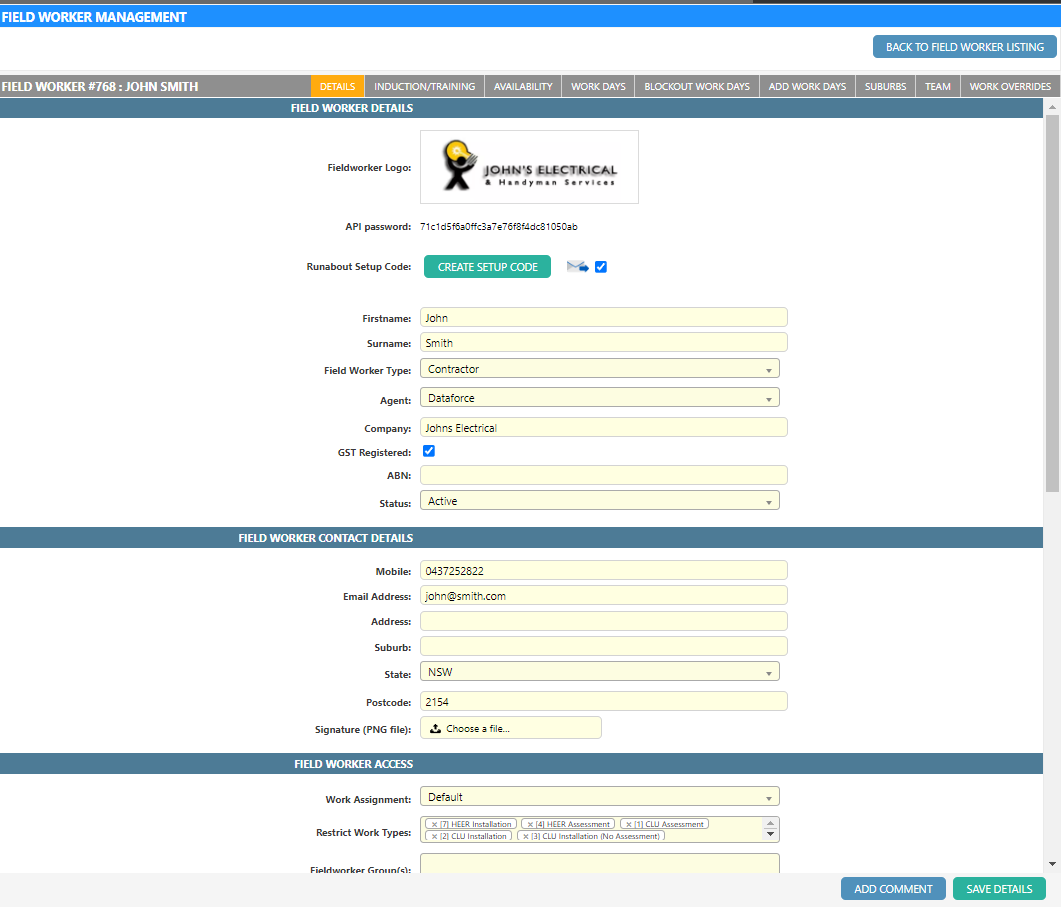Screen dimensions: 1061x907
Task: Remove the [2] CLU Installation tag
Action: pyautogui.click(x=434, y=836)
